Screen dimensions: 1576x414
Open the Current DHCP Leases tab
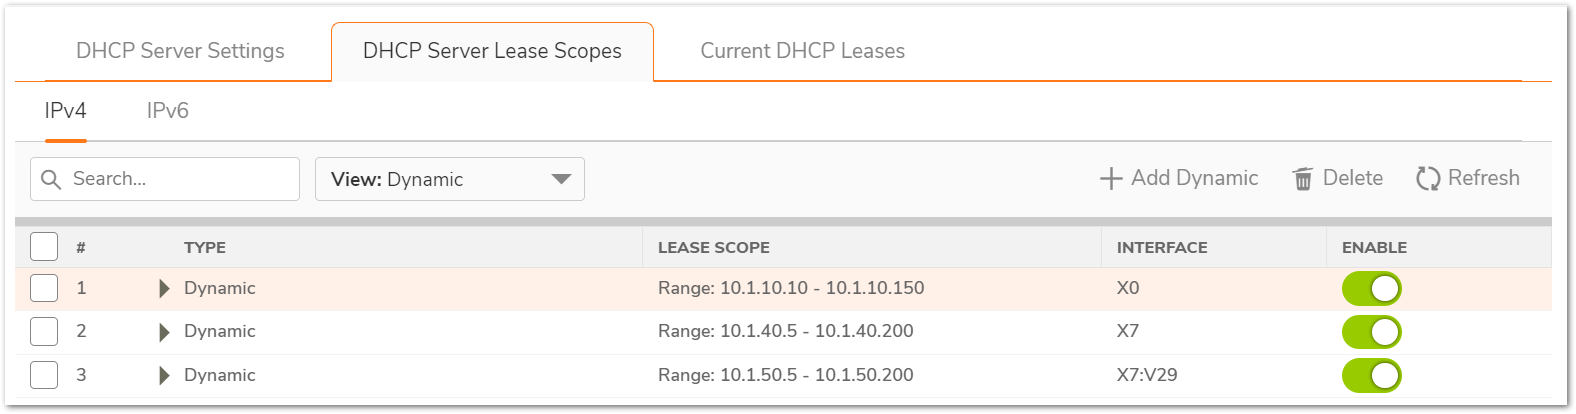click(802, 51)
